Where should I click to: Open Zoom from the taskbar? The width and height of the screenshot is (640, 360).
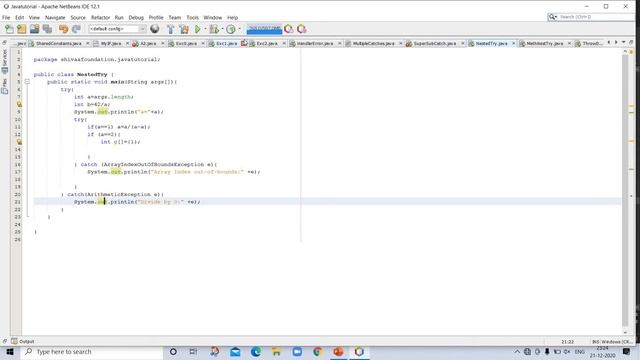click(297, 352)
